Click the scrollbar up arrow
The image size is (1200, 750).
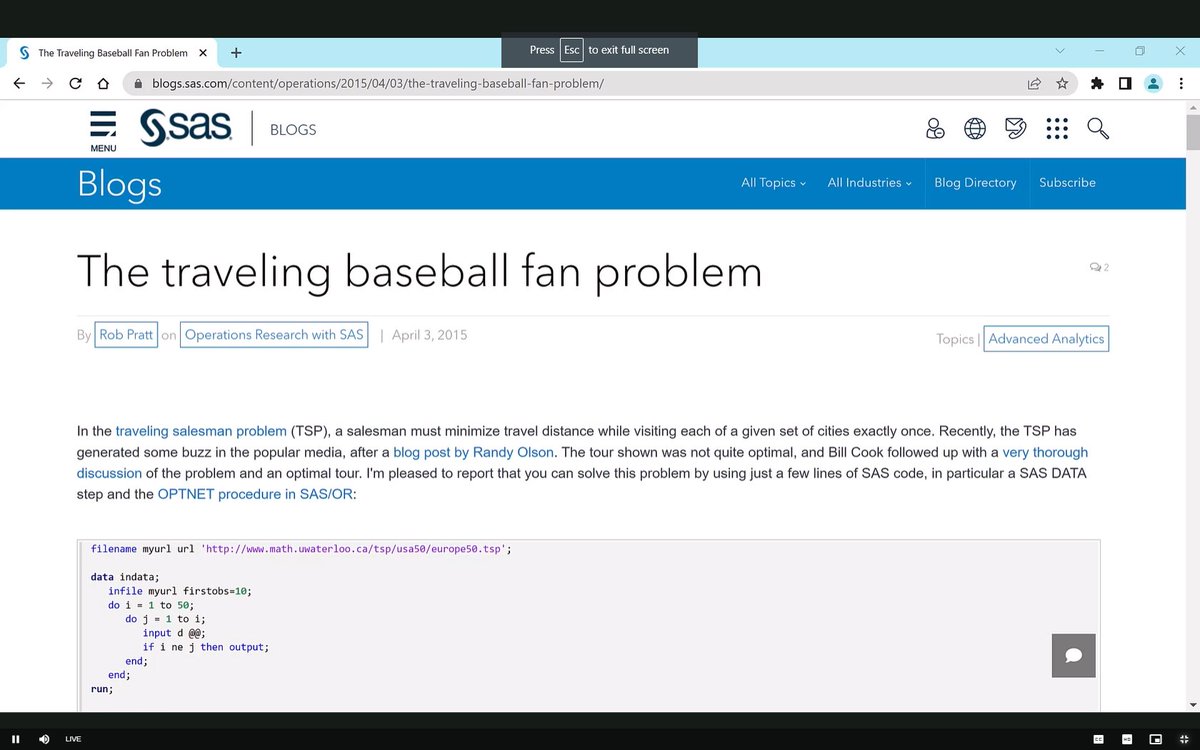[x=1191, y=106]
